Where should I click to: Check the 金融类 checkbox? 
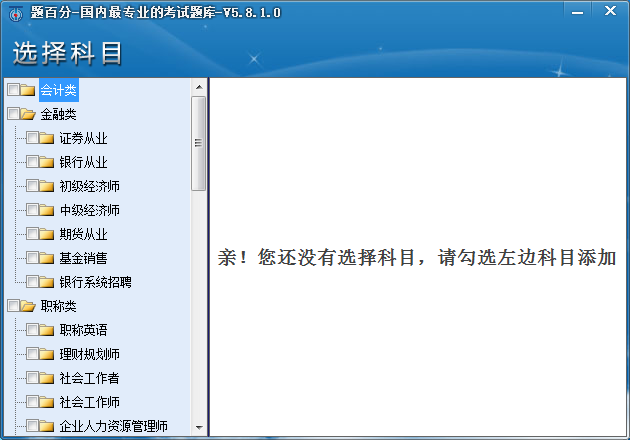tap(13, 114)
